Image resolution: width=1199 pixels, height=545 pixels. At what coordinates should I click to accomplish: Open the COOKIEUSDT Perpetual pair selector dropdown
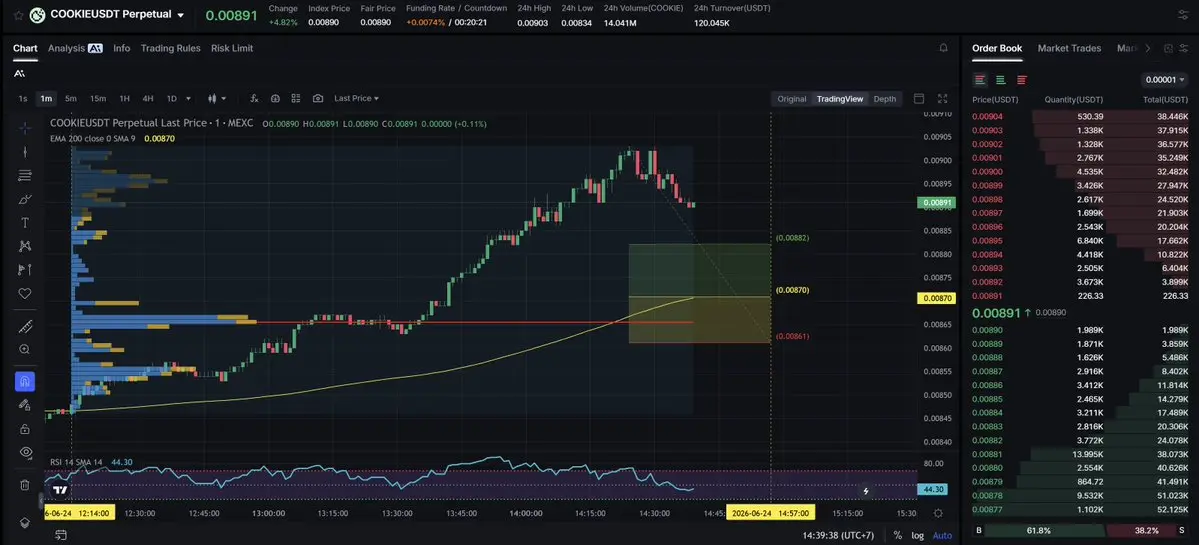coord(180,15)
